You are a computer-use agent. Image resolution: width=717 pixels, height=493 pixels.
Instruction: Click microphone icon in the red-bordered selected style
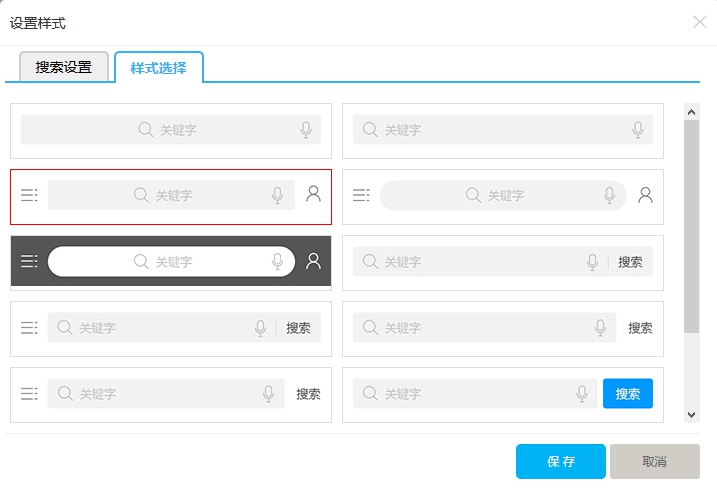(x=278, y=195)
